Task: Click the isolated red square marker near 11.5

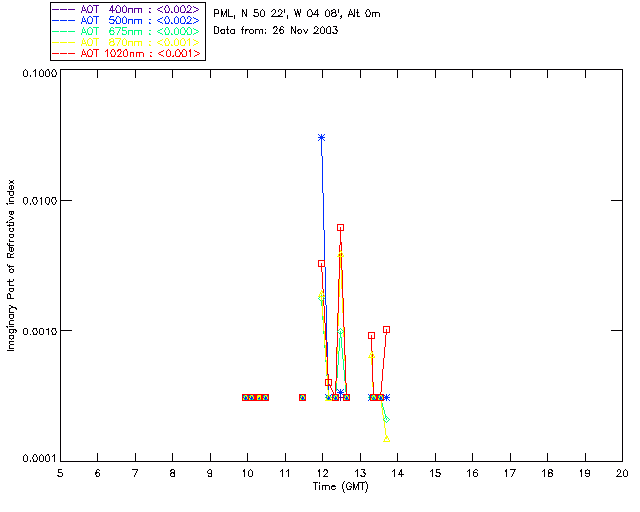Action: click(x=302, y=397)
